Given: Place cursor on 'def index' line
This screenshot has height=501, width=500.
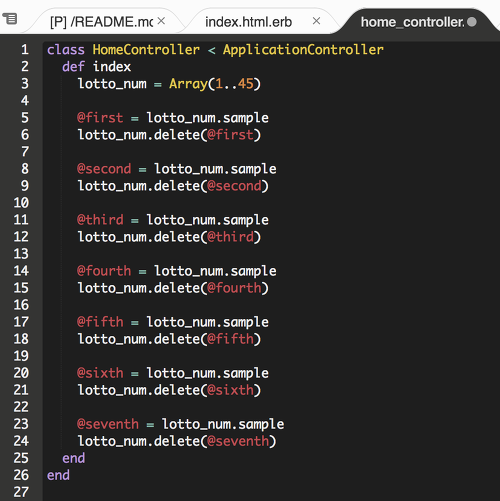Looking at the screenshot, I should pos(97,67).
